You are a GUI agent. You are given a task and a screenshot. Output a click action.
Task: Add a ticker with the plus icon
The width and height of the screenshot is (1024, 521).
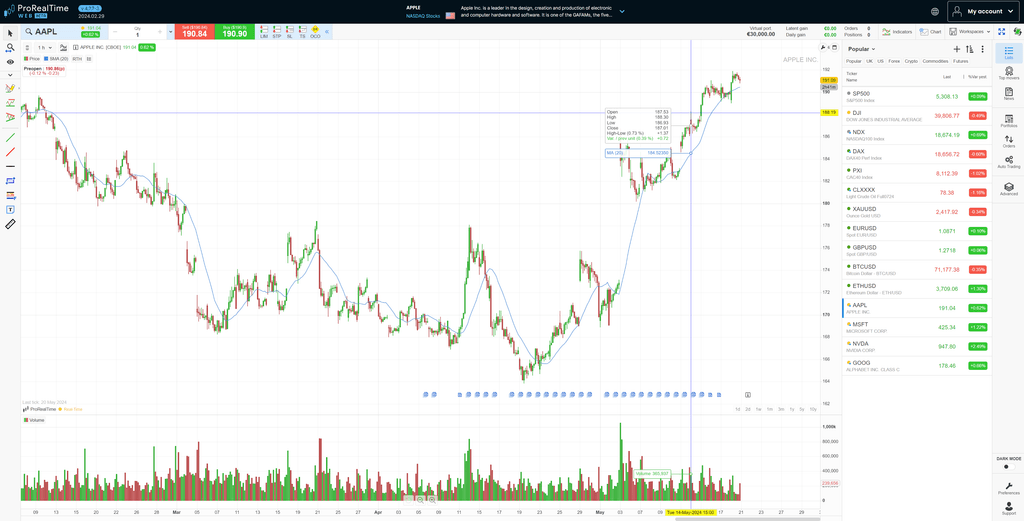tap(957, 49)
